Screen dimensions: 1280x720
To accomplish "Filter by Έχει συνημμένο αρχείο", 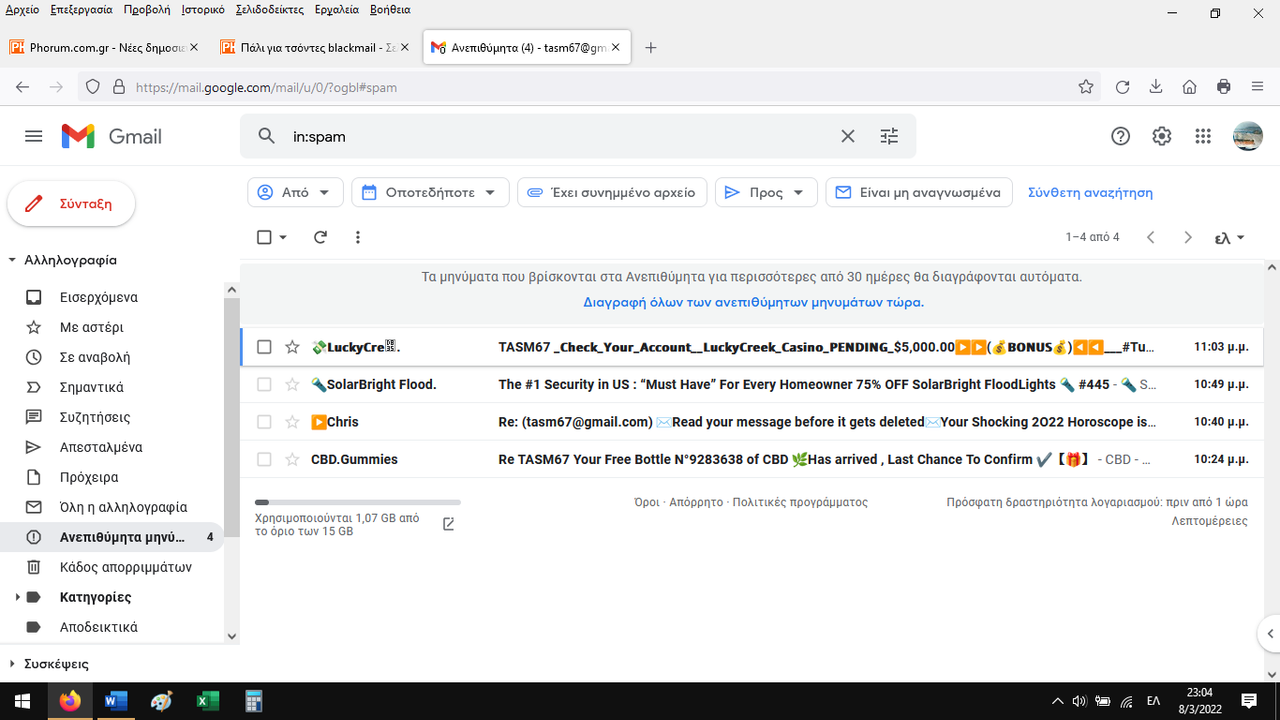I will click(x=612, y=192).
